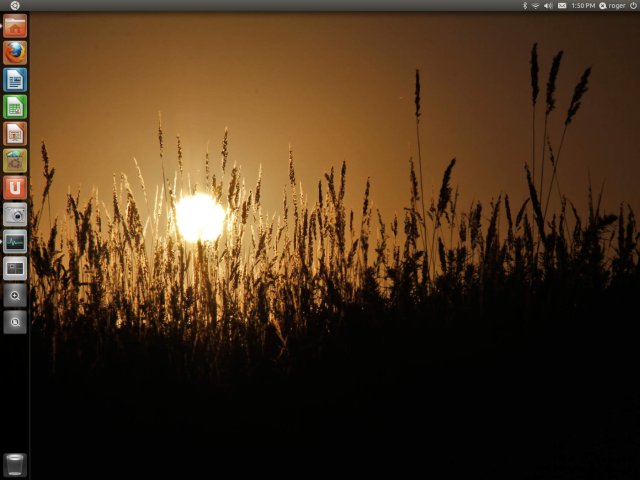Open the Workspace Switcher

[x=15, y=268]
